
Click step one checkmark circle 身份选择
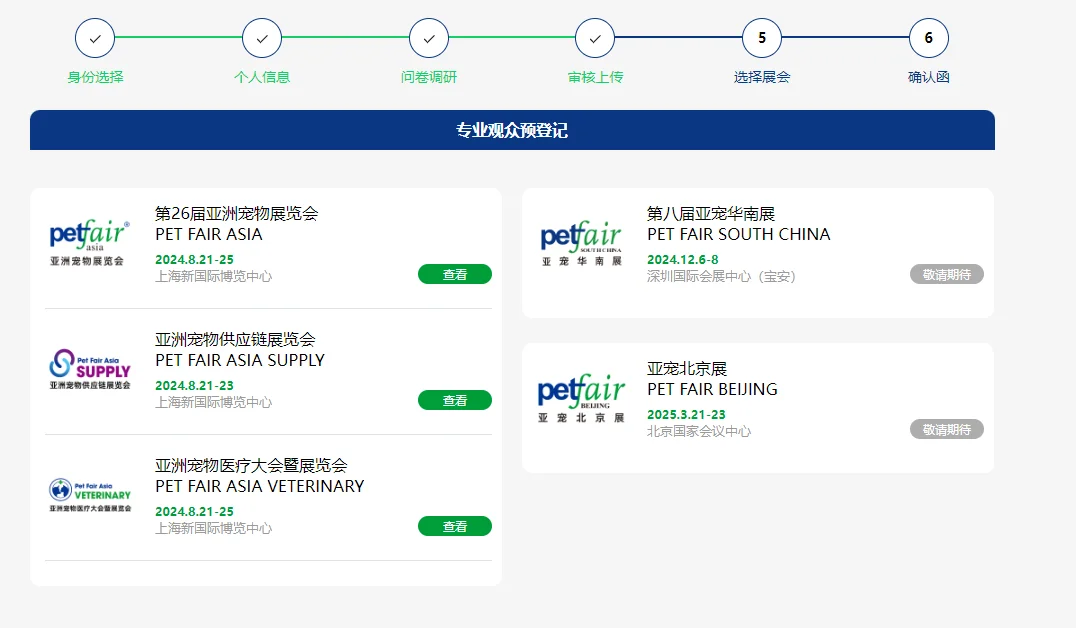pyautogui.click(x=95, y=39)
